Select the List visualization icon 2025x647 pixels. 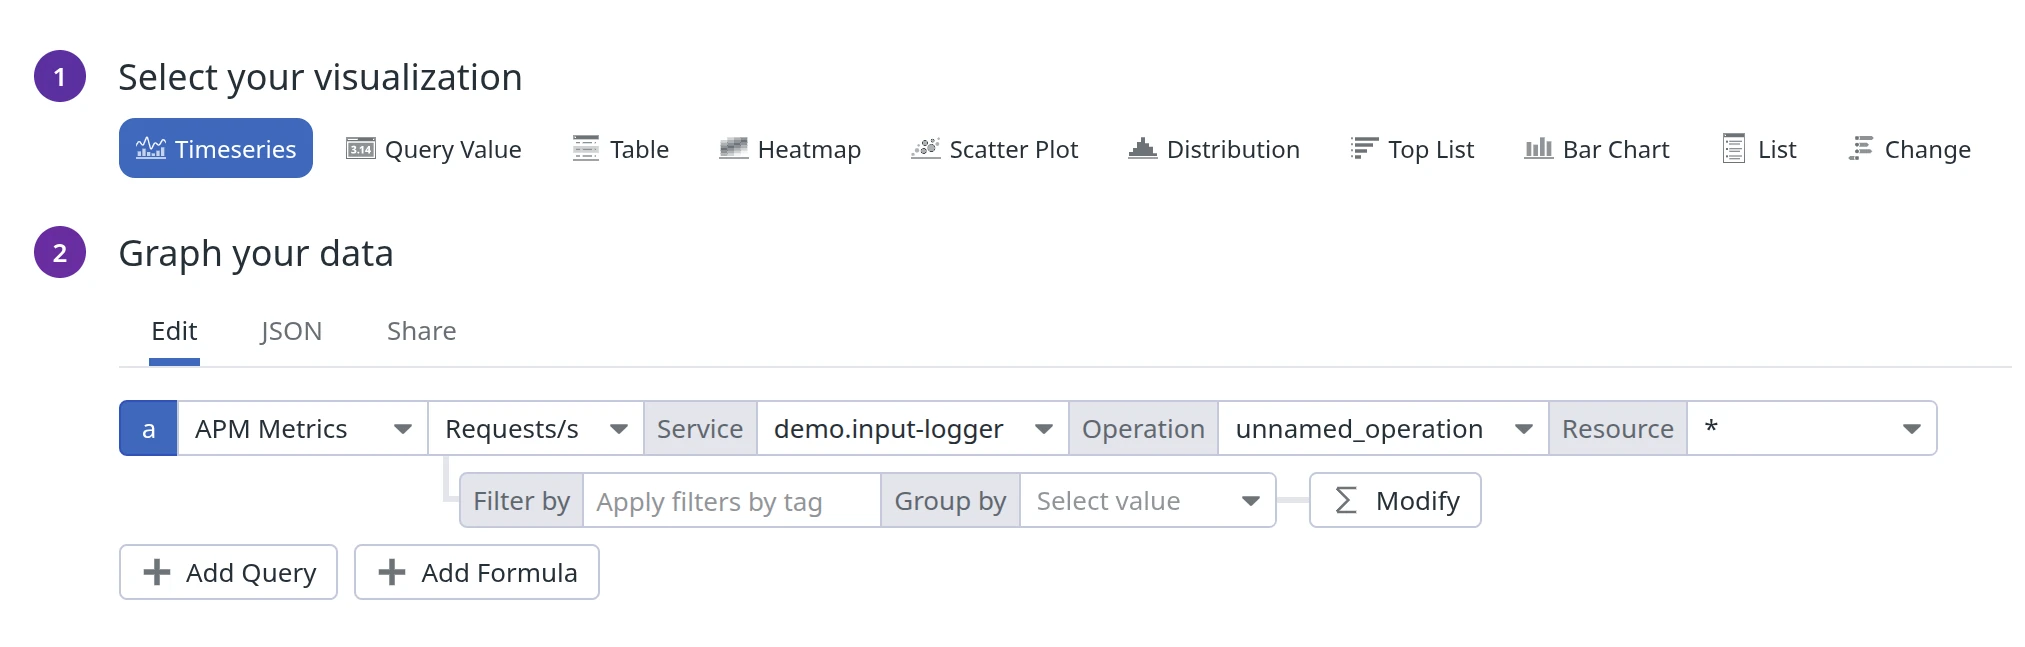(x=1734, y=149)
